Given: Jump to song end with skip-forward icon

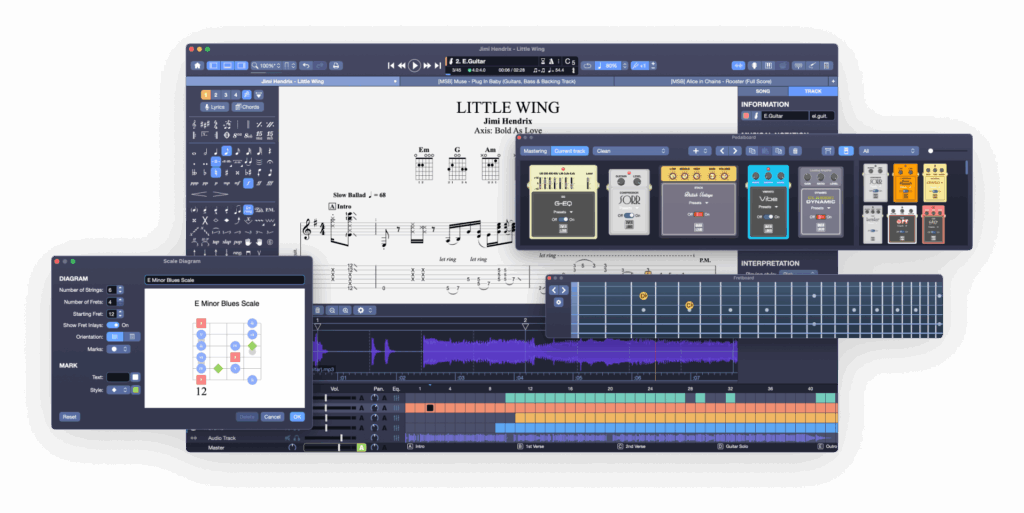Looking at the screenshot, I should tap(438, 66).
